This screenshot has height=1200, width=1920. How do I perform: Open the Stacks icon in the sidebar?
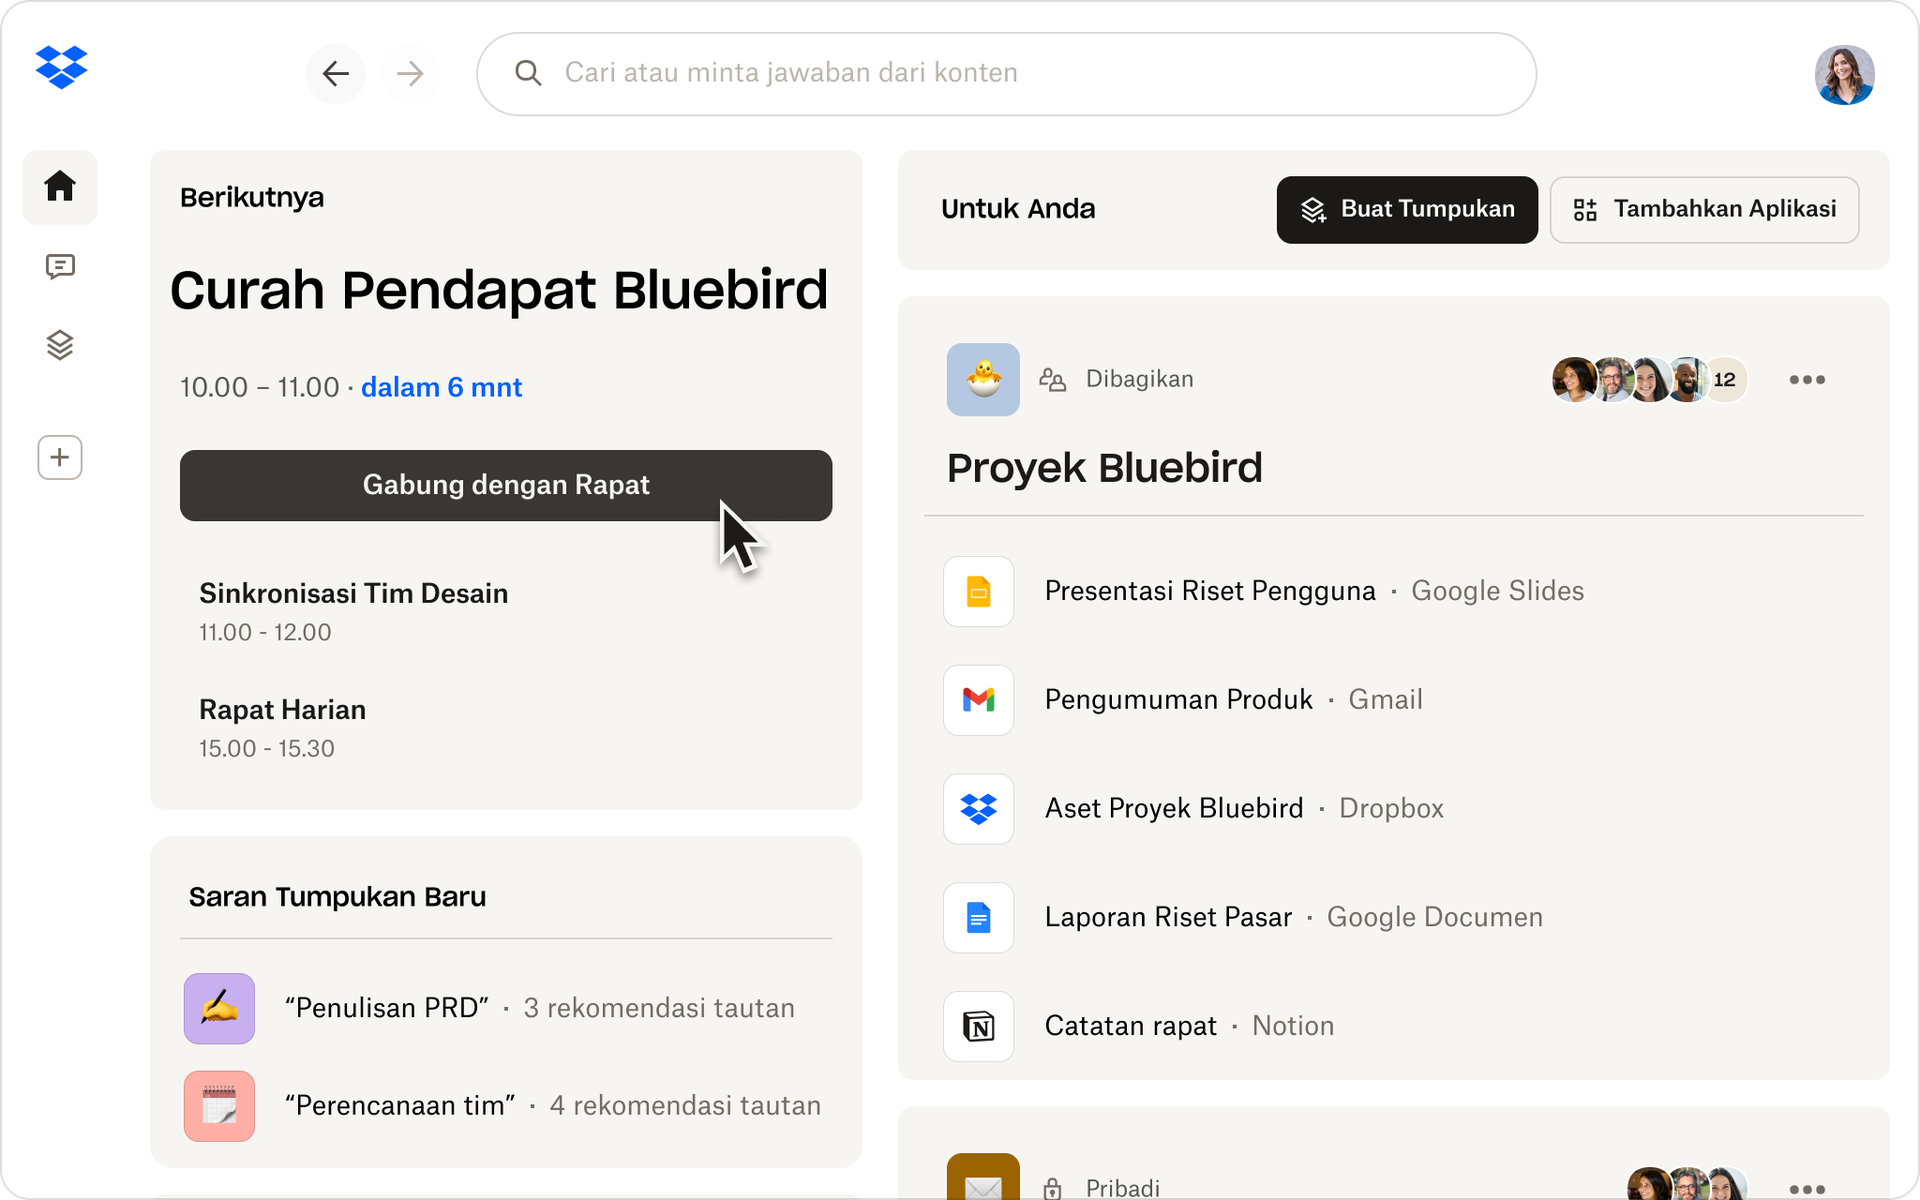[x=60, y=345]
